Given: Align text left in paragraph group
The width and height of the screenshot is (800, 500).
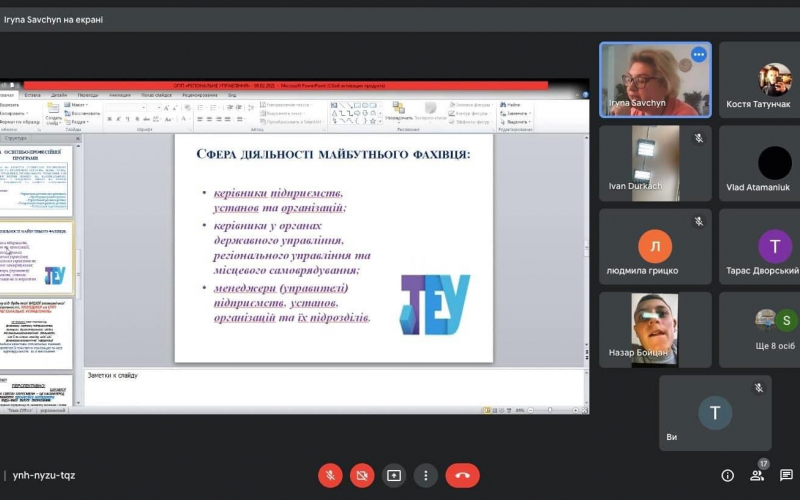Looking at the screenshot, I should [199, 119].
